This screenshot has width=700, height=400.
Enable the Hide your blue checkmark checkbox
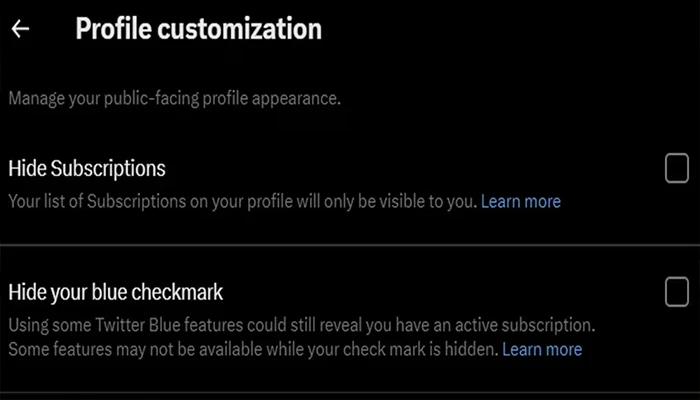click(x=677, y=292)
